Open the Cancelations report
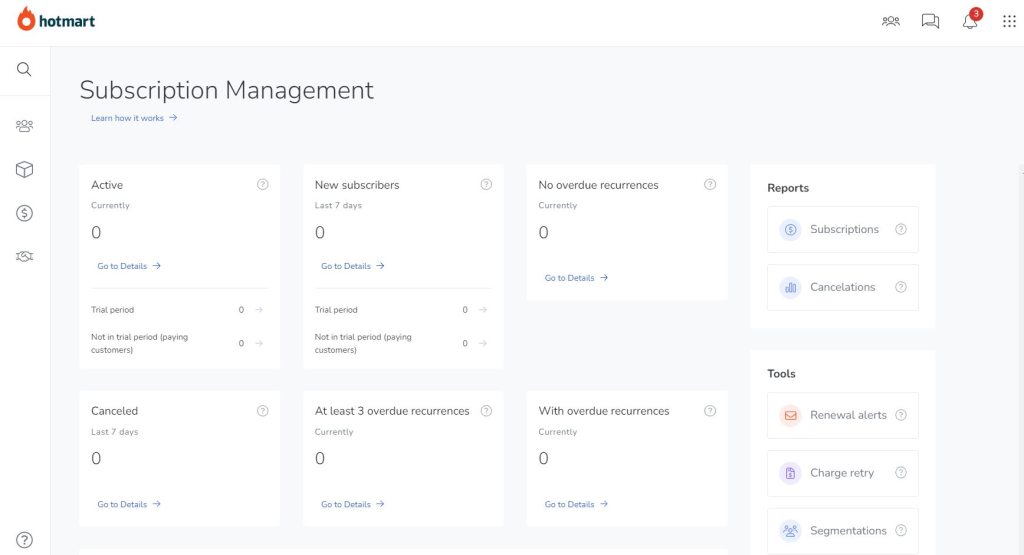 point(842,287)
